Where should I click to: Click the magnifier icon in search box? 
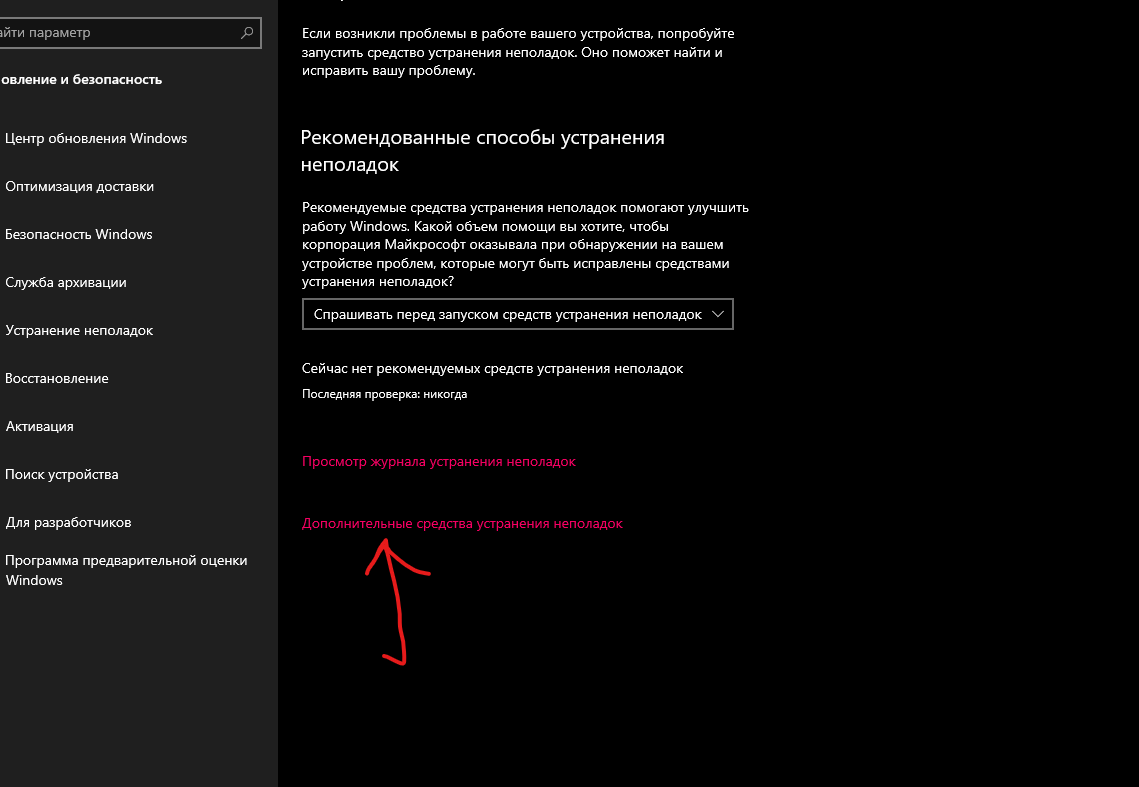247,33
